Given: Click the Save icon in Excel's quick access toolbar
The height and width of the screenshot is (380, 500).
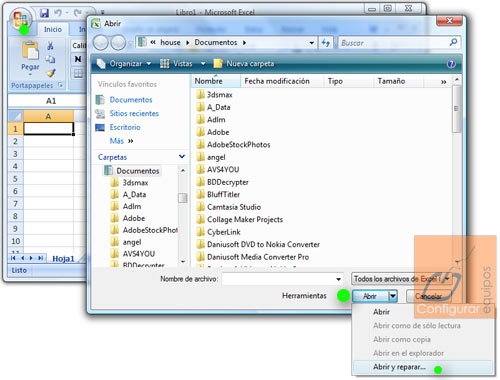Looking at the screenshot, I should coord(44,13).
